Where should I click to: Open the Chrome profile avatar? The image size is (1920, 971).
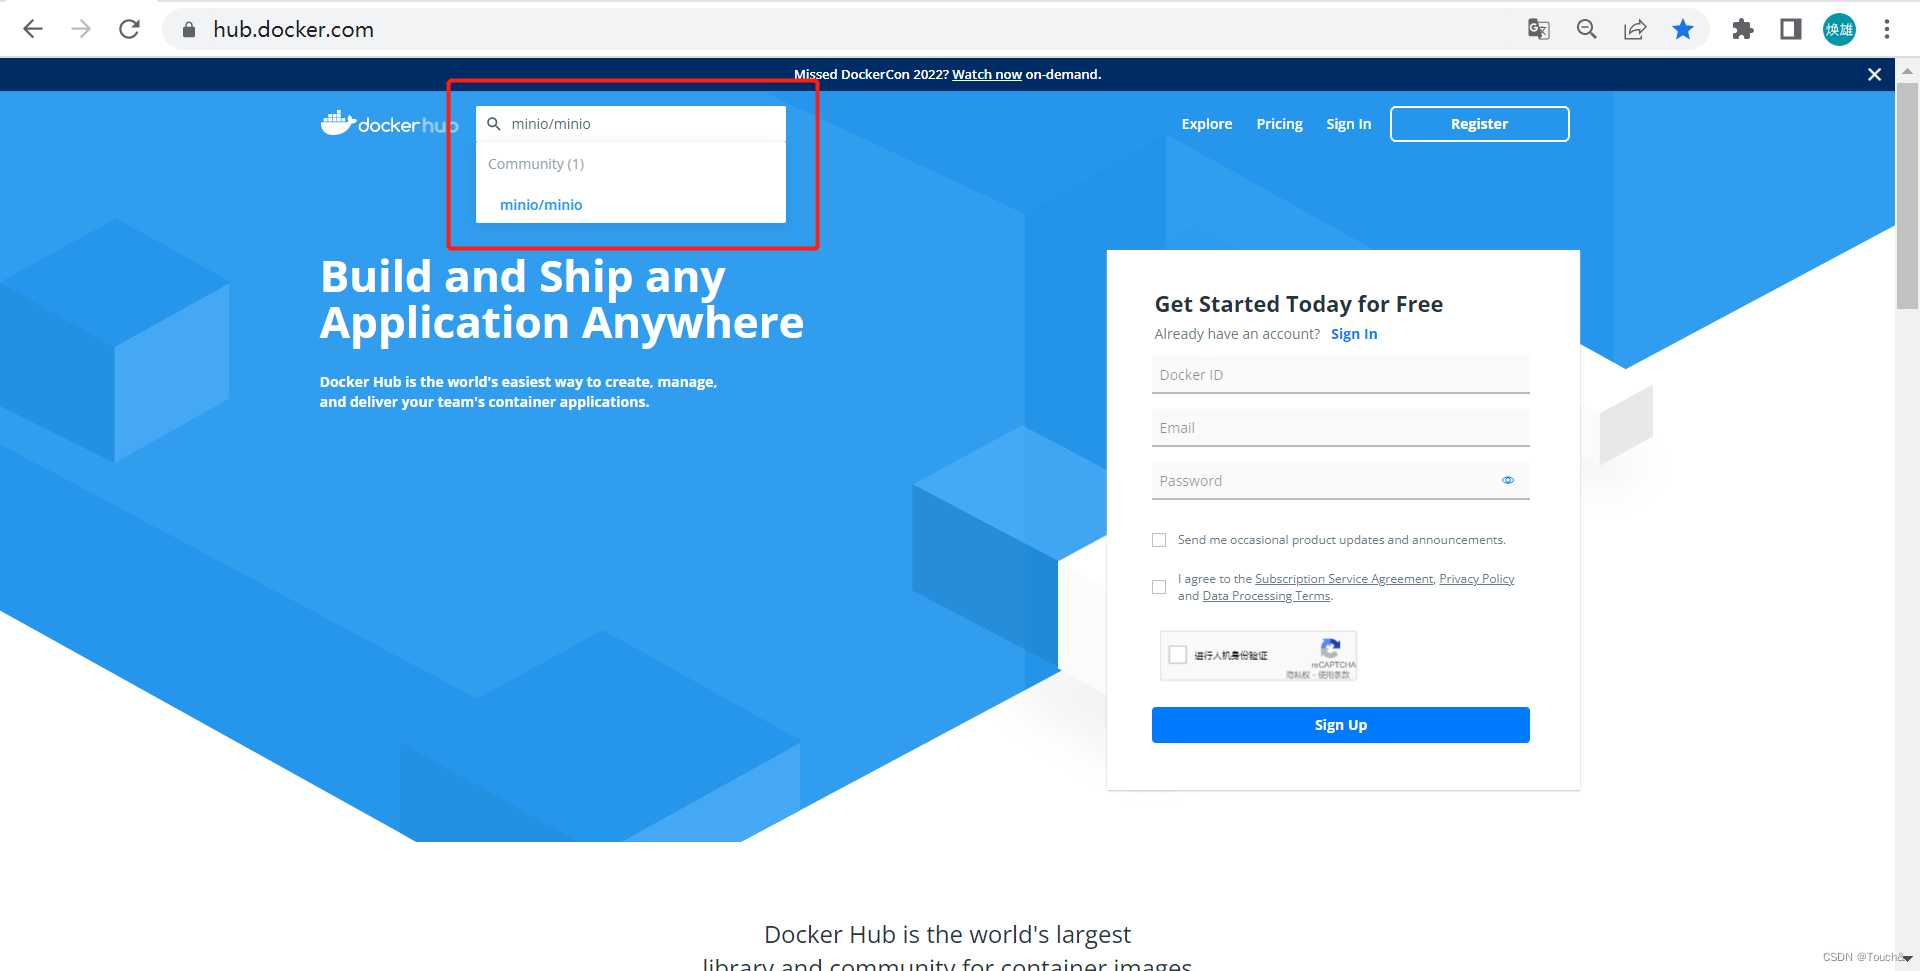[1839, 29]
